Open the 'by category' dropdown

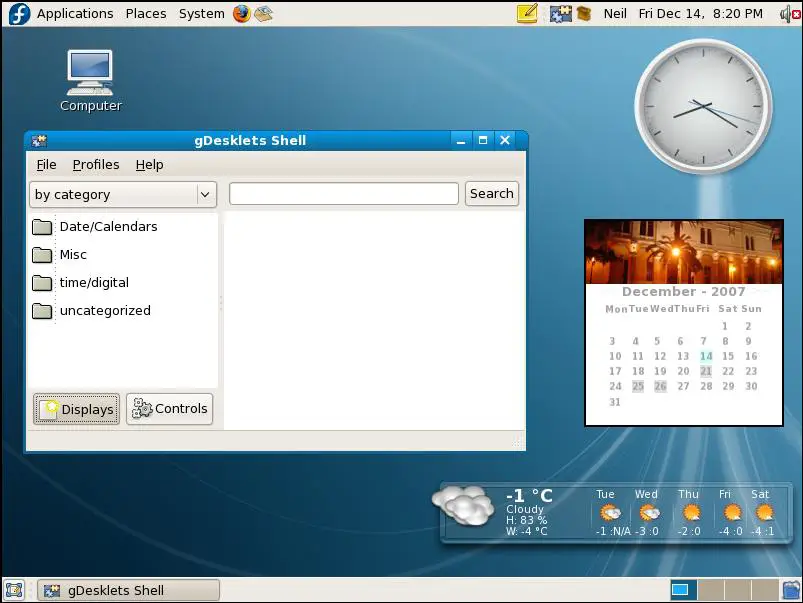coord(123,194)
